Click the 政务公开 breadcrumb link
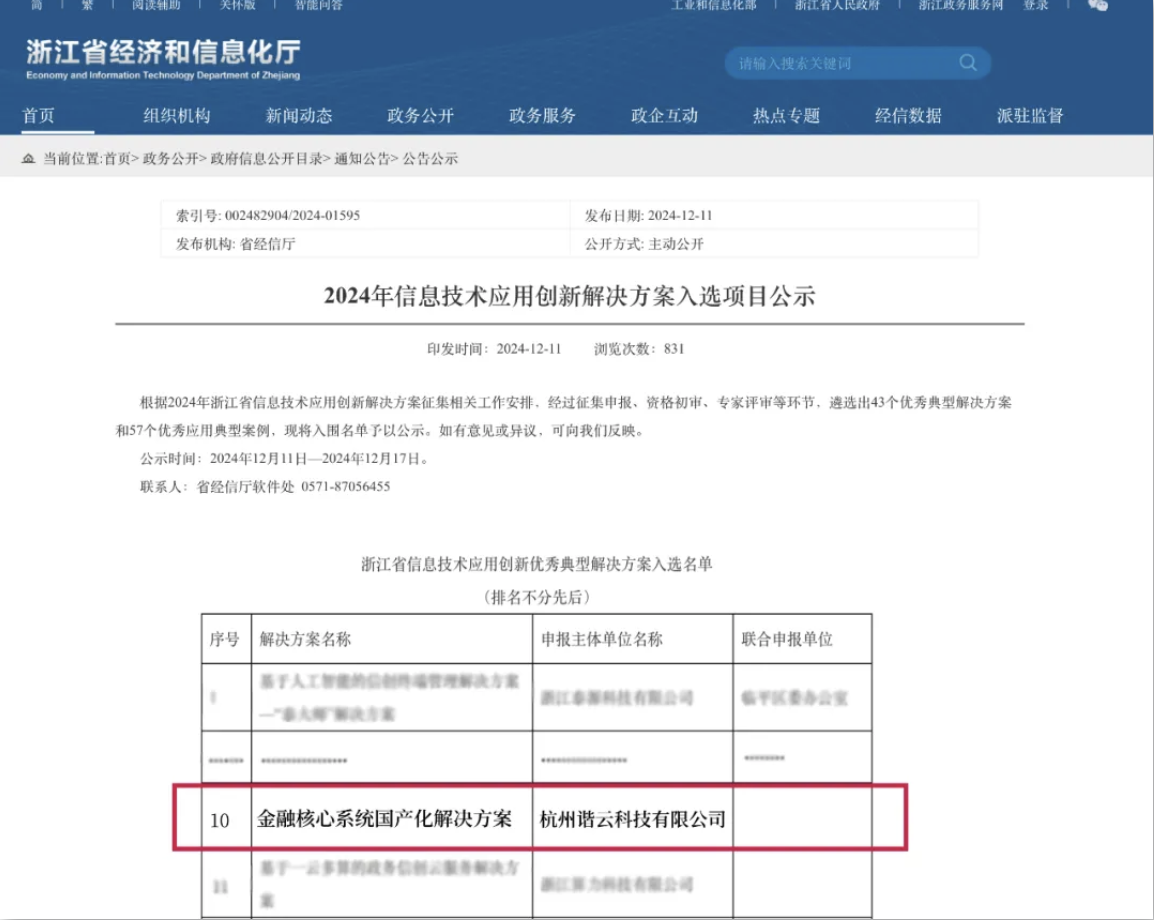The image size is (1154, 920). click(170, 158)
